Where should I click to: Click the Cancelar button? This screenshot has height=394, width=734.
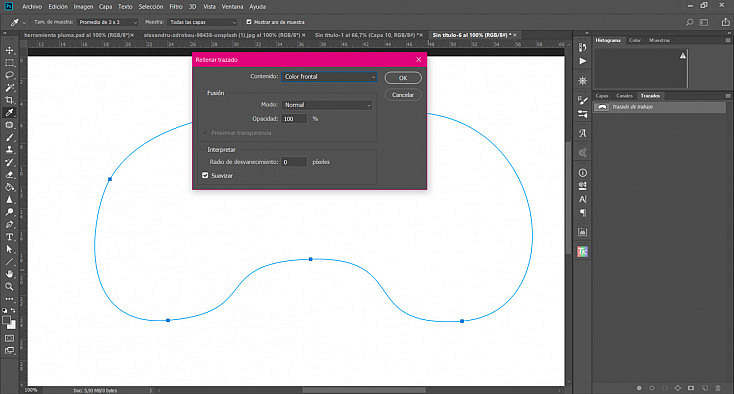click(x=403, y=95)
